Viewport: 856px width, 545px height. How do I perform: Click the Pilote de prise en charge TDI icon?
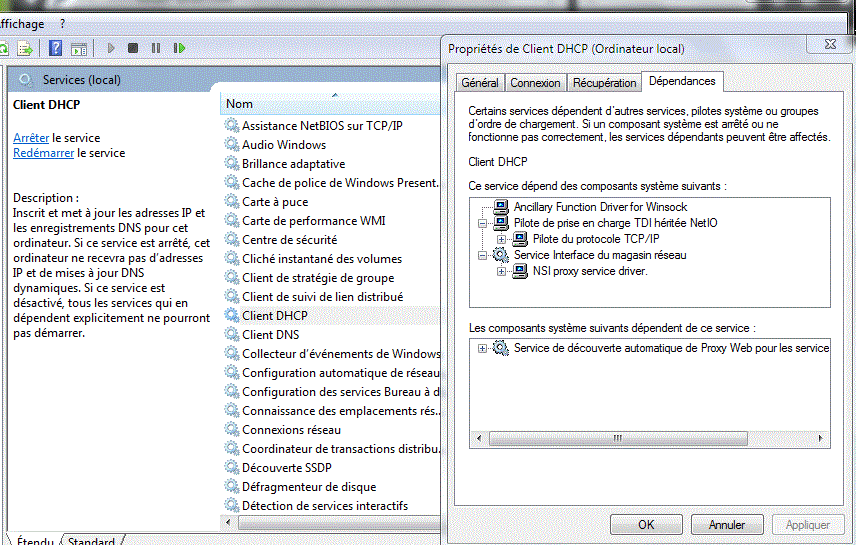coord(501,223)
